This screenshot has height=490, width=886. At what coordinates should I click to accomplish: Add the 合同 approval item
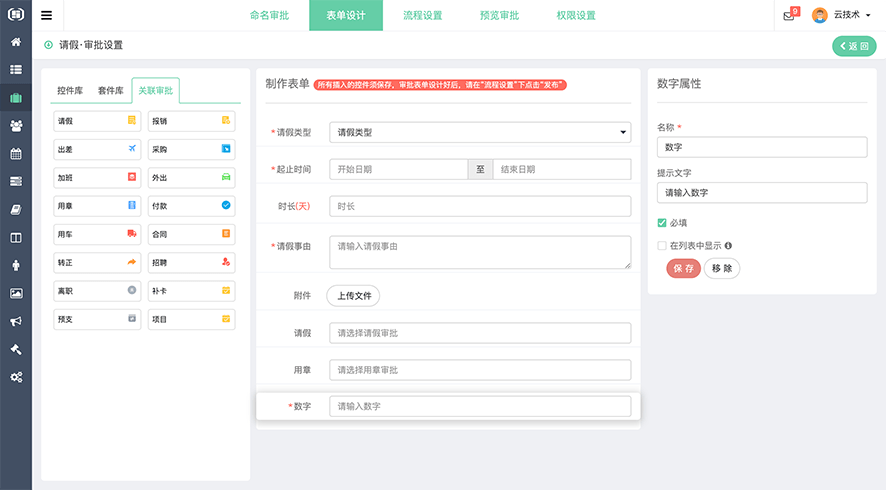pos(191,234)
